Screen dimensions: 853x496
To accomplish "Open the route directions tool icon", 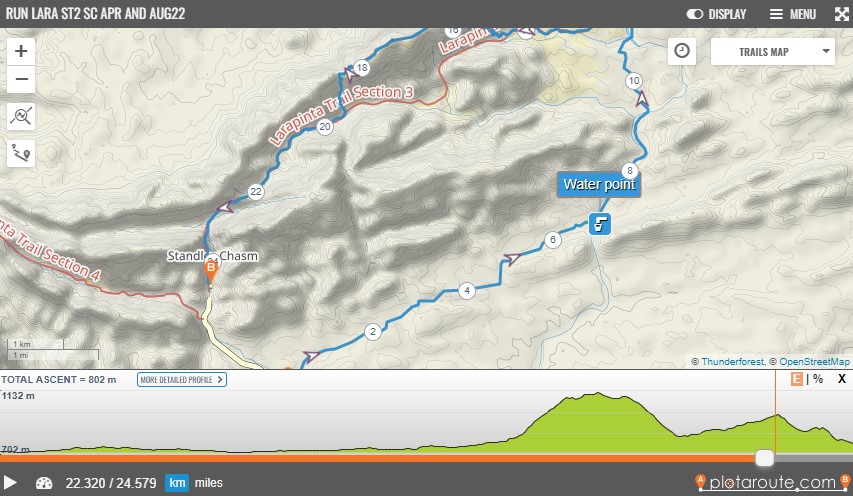I will tap(21, 153).
